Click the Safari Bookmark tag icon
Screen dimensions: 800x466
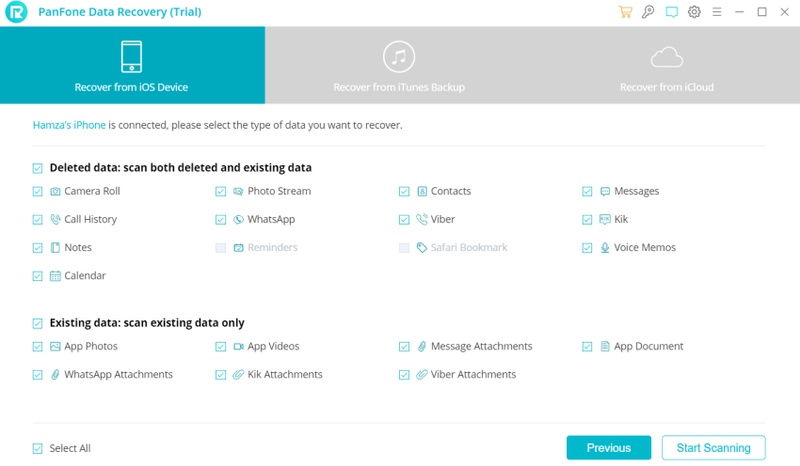pyautogui.click(x=422, y=248)
